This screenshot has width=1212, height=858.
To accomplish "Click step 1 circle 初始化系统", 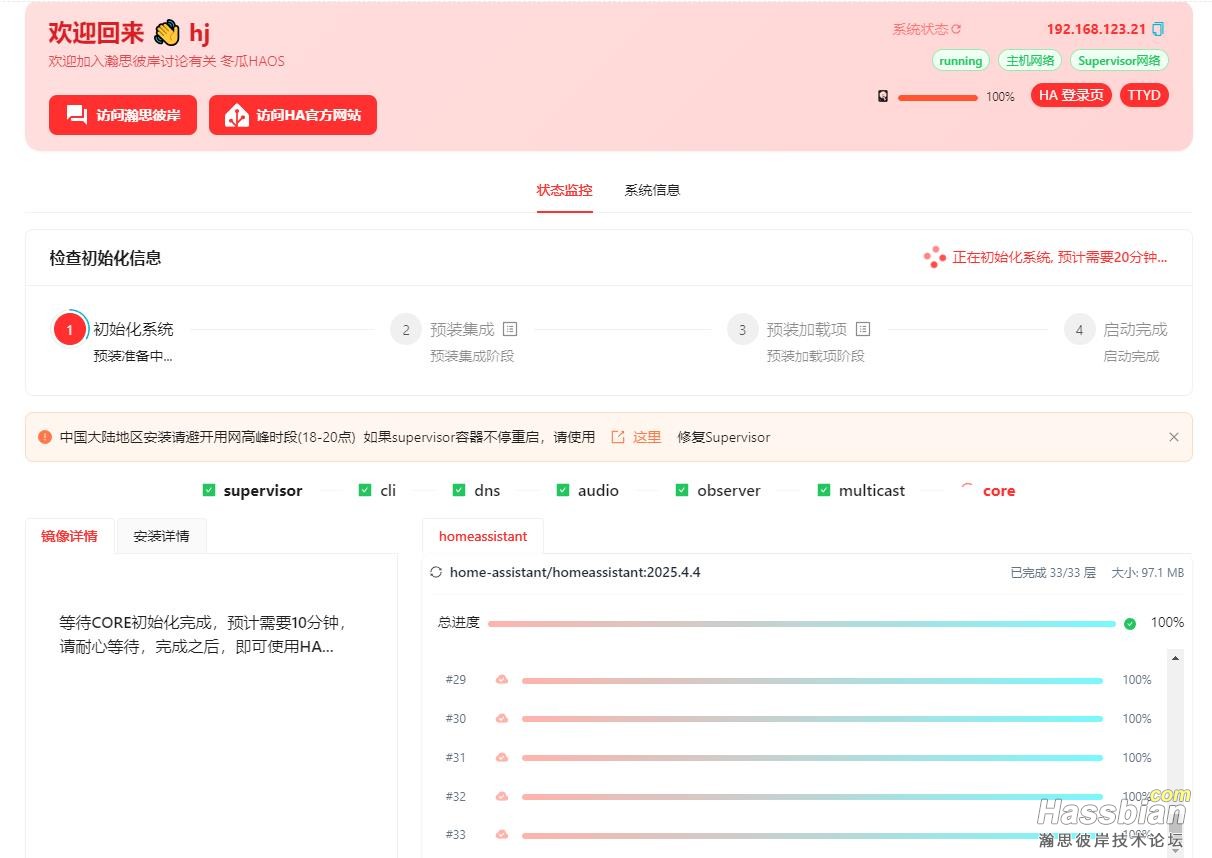I will [69, 329].
